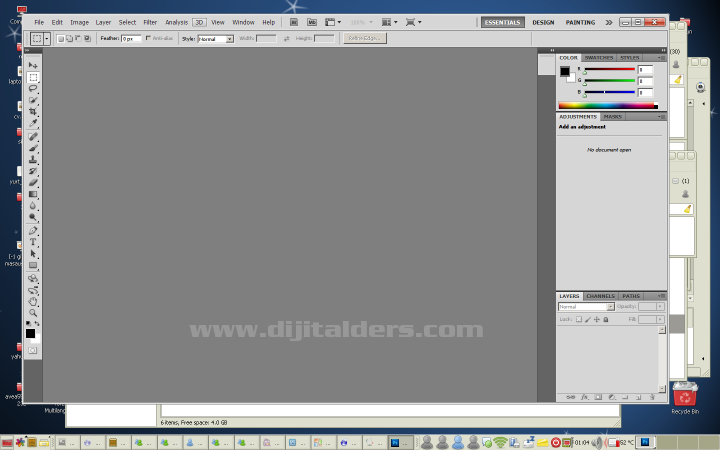
Task: Open the File menu
Action: point(39,22)
